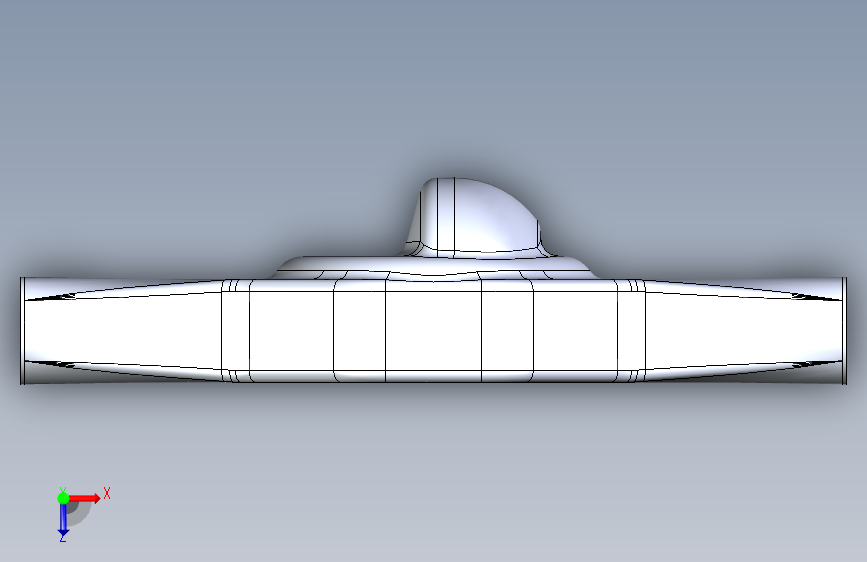Click the red X axis arrow of the triad
The width and height of the screenshot is (867, 562).
click(x=84, y=498)
